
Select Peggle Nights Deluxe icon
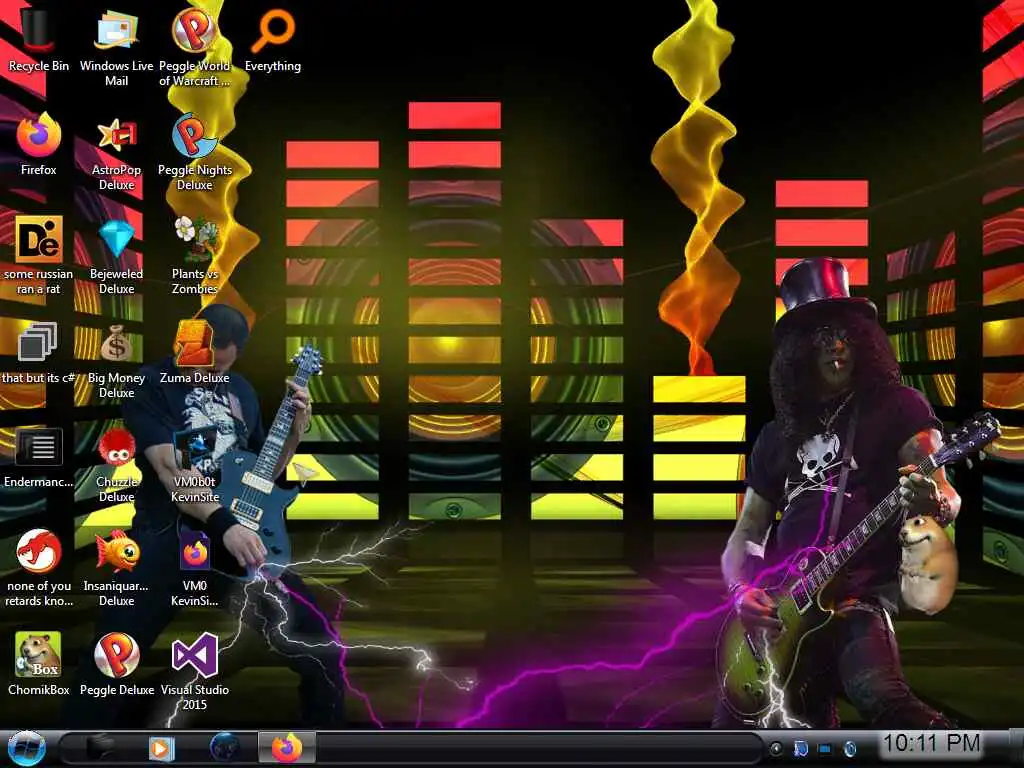point(195,152)
